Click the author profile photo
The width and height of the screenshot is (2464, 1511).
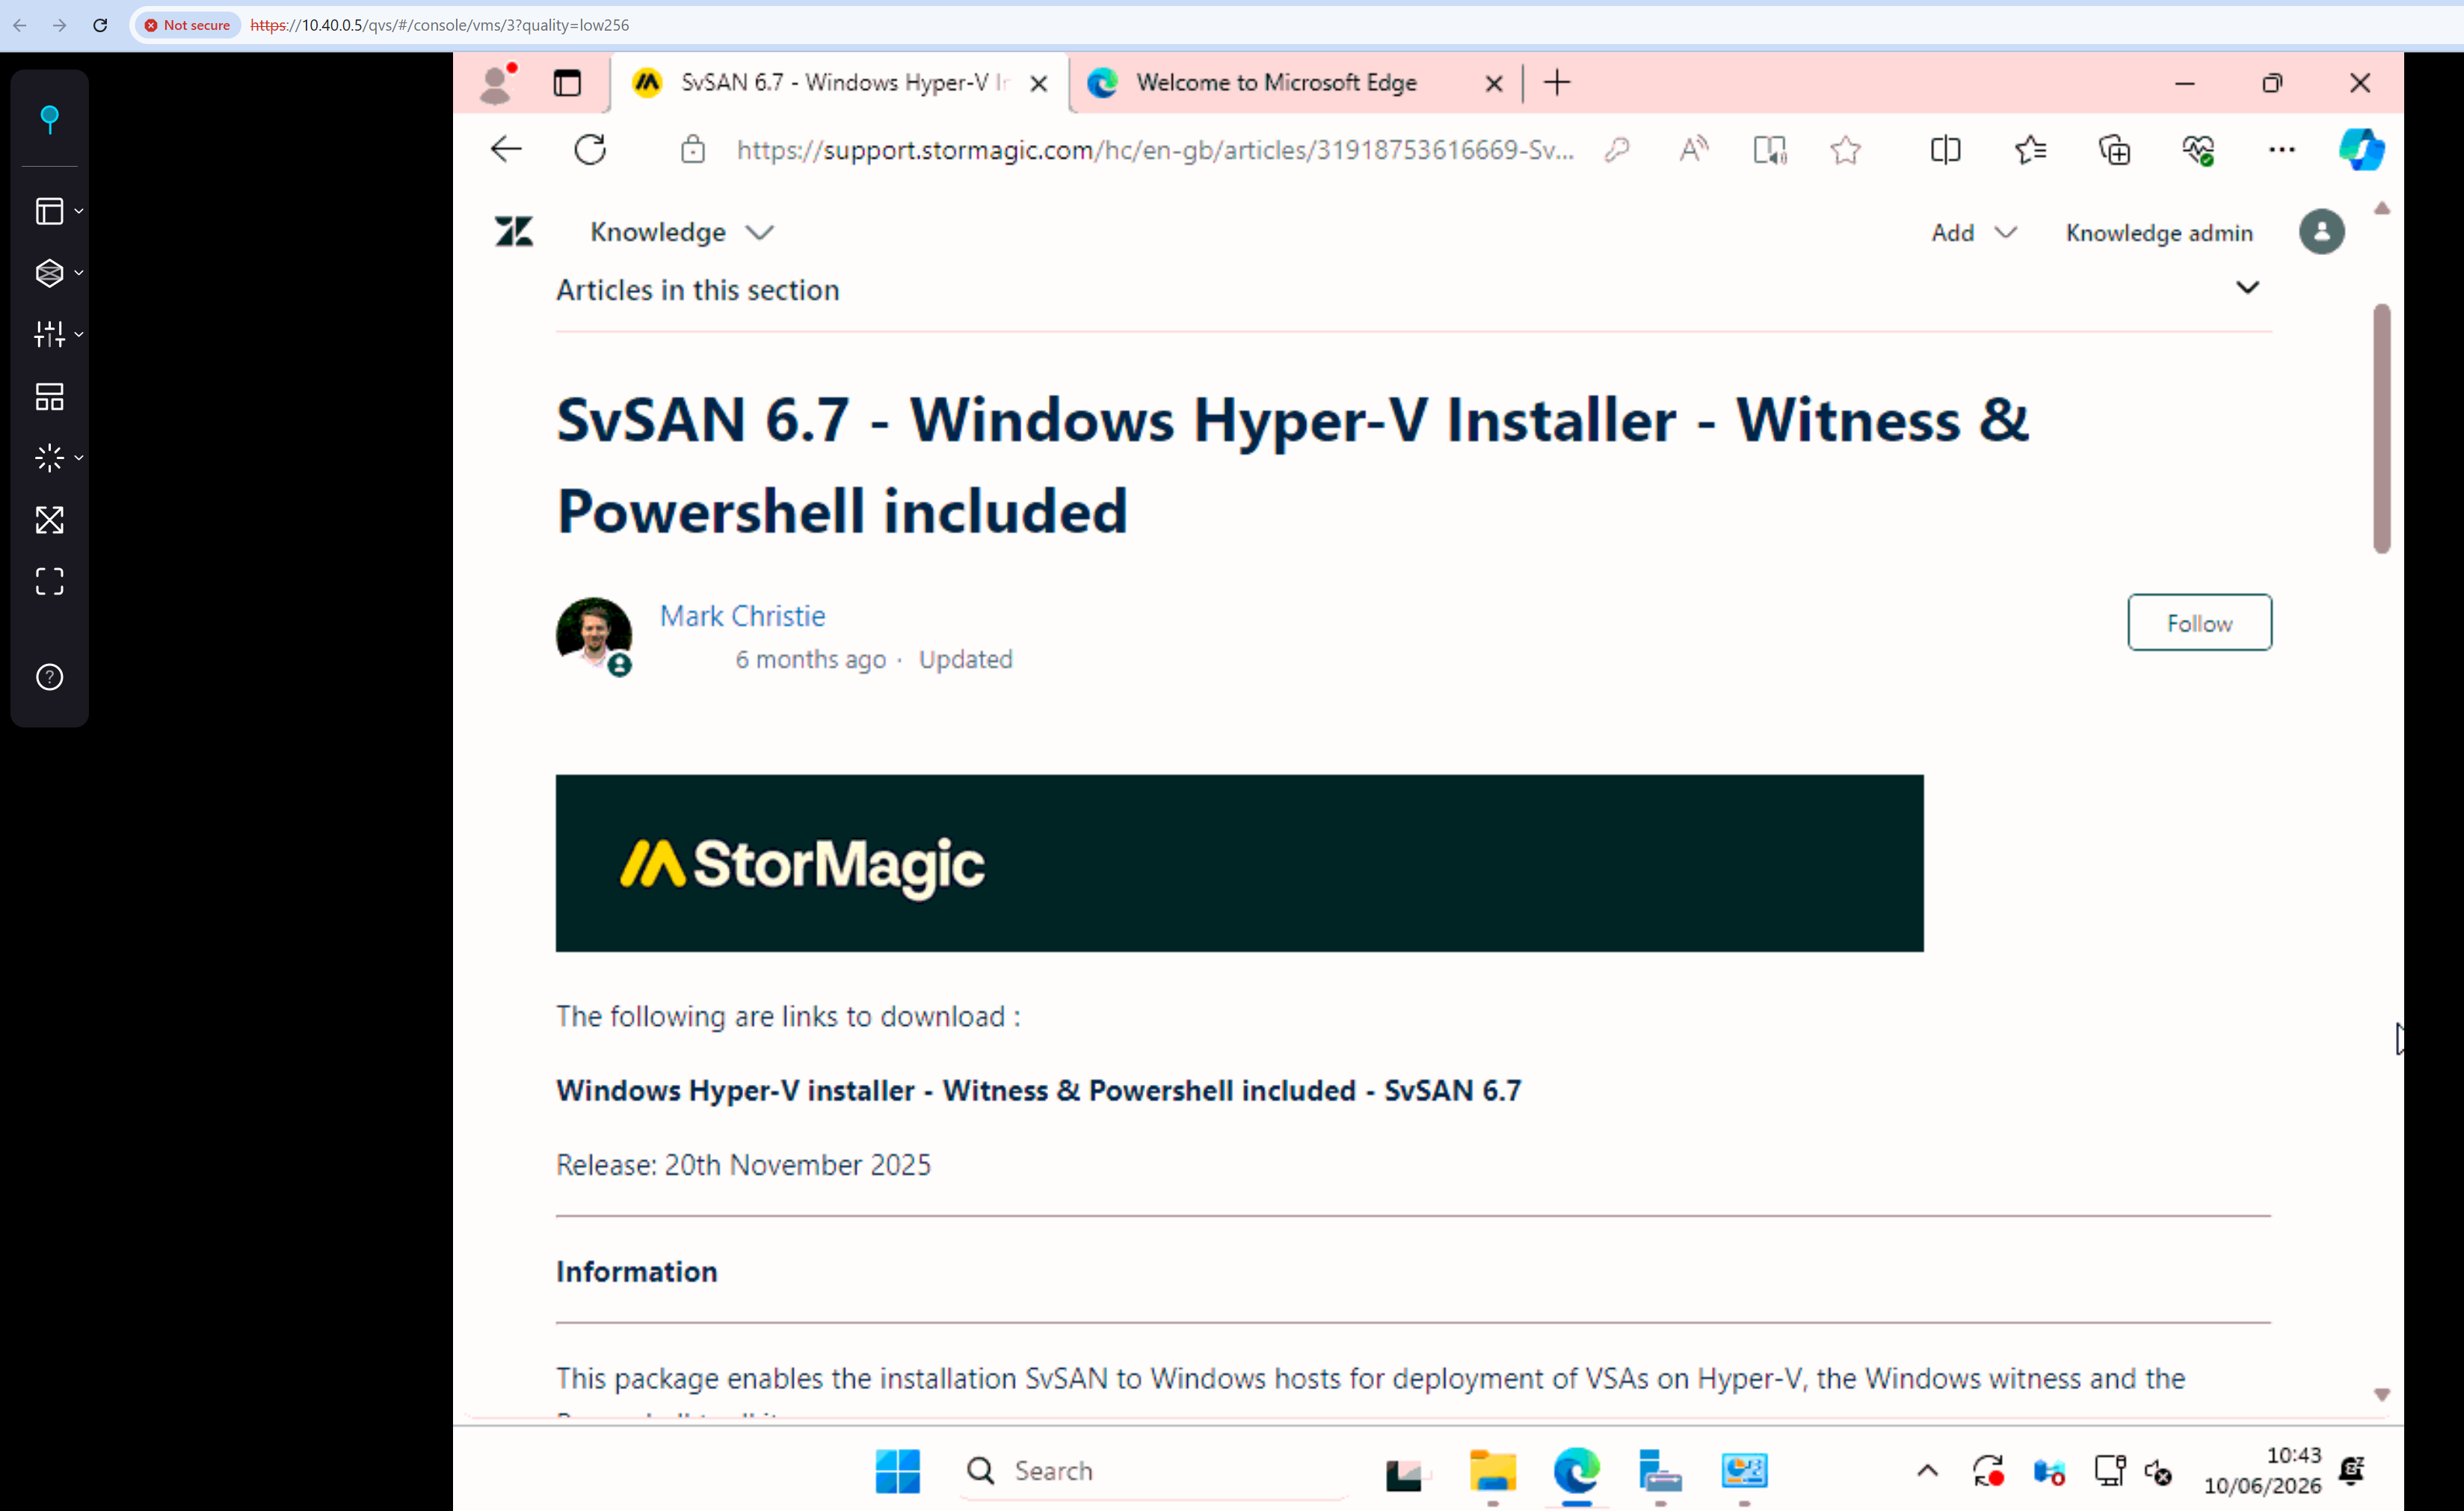tap(594, 635)
